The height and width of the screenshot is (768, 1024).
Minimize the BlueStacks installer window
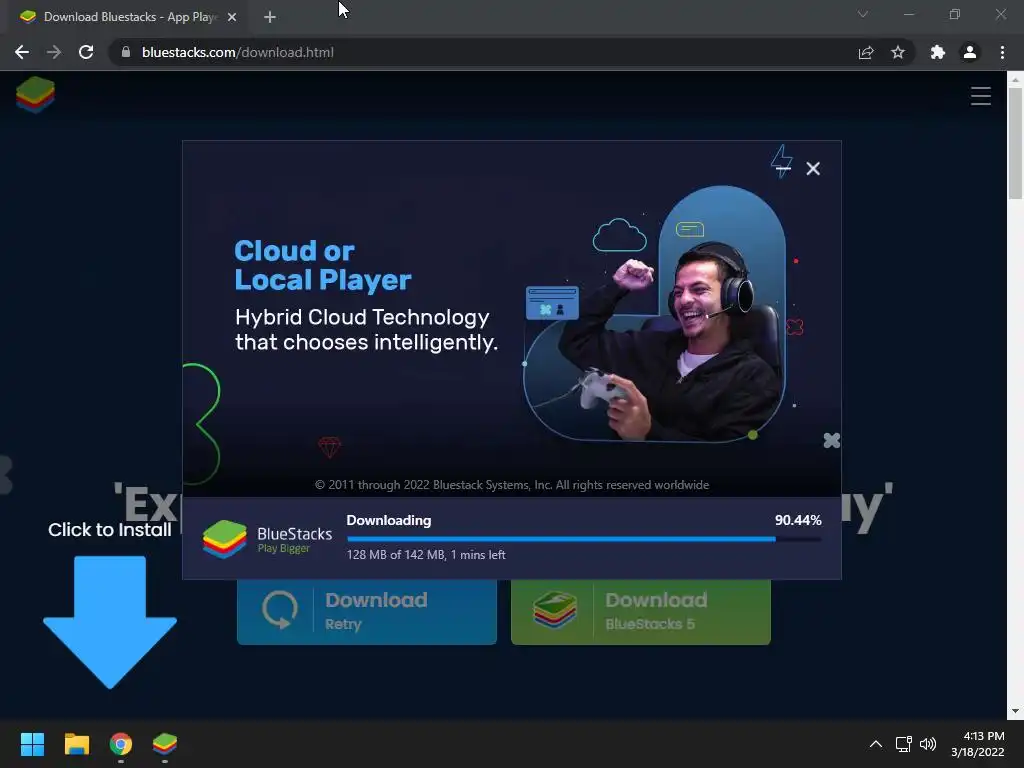(784, 168)
